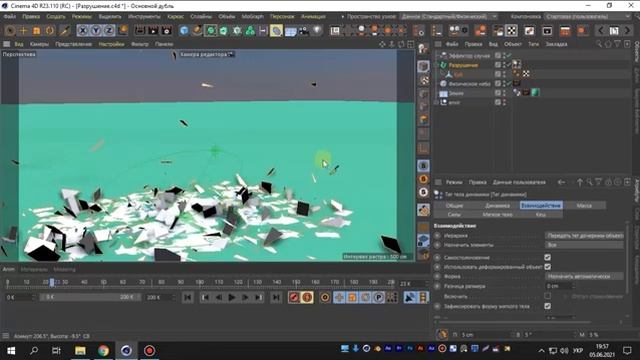640x360 pixels.
Task: Toggle Зафиксировать форму мягкого тела checkbox
Action: coord(547,306)
